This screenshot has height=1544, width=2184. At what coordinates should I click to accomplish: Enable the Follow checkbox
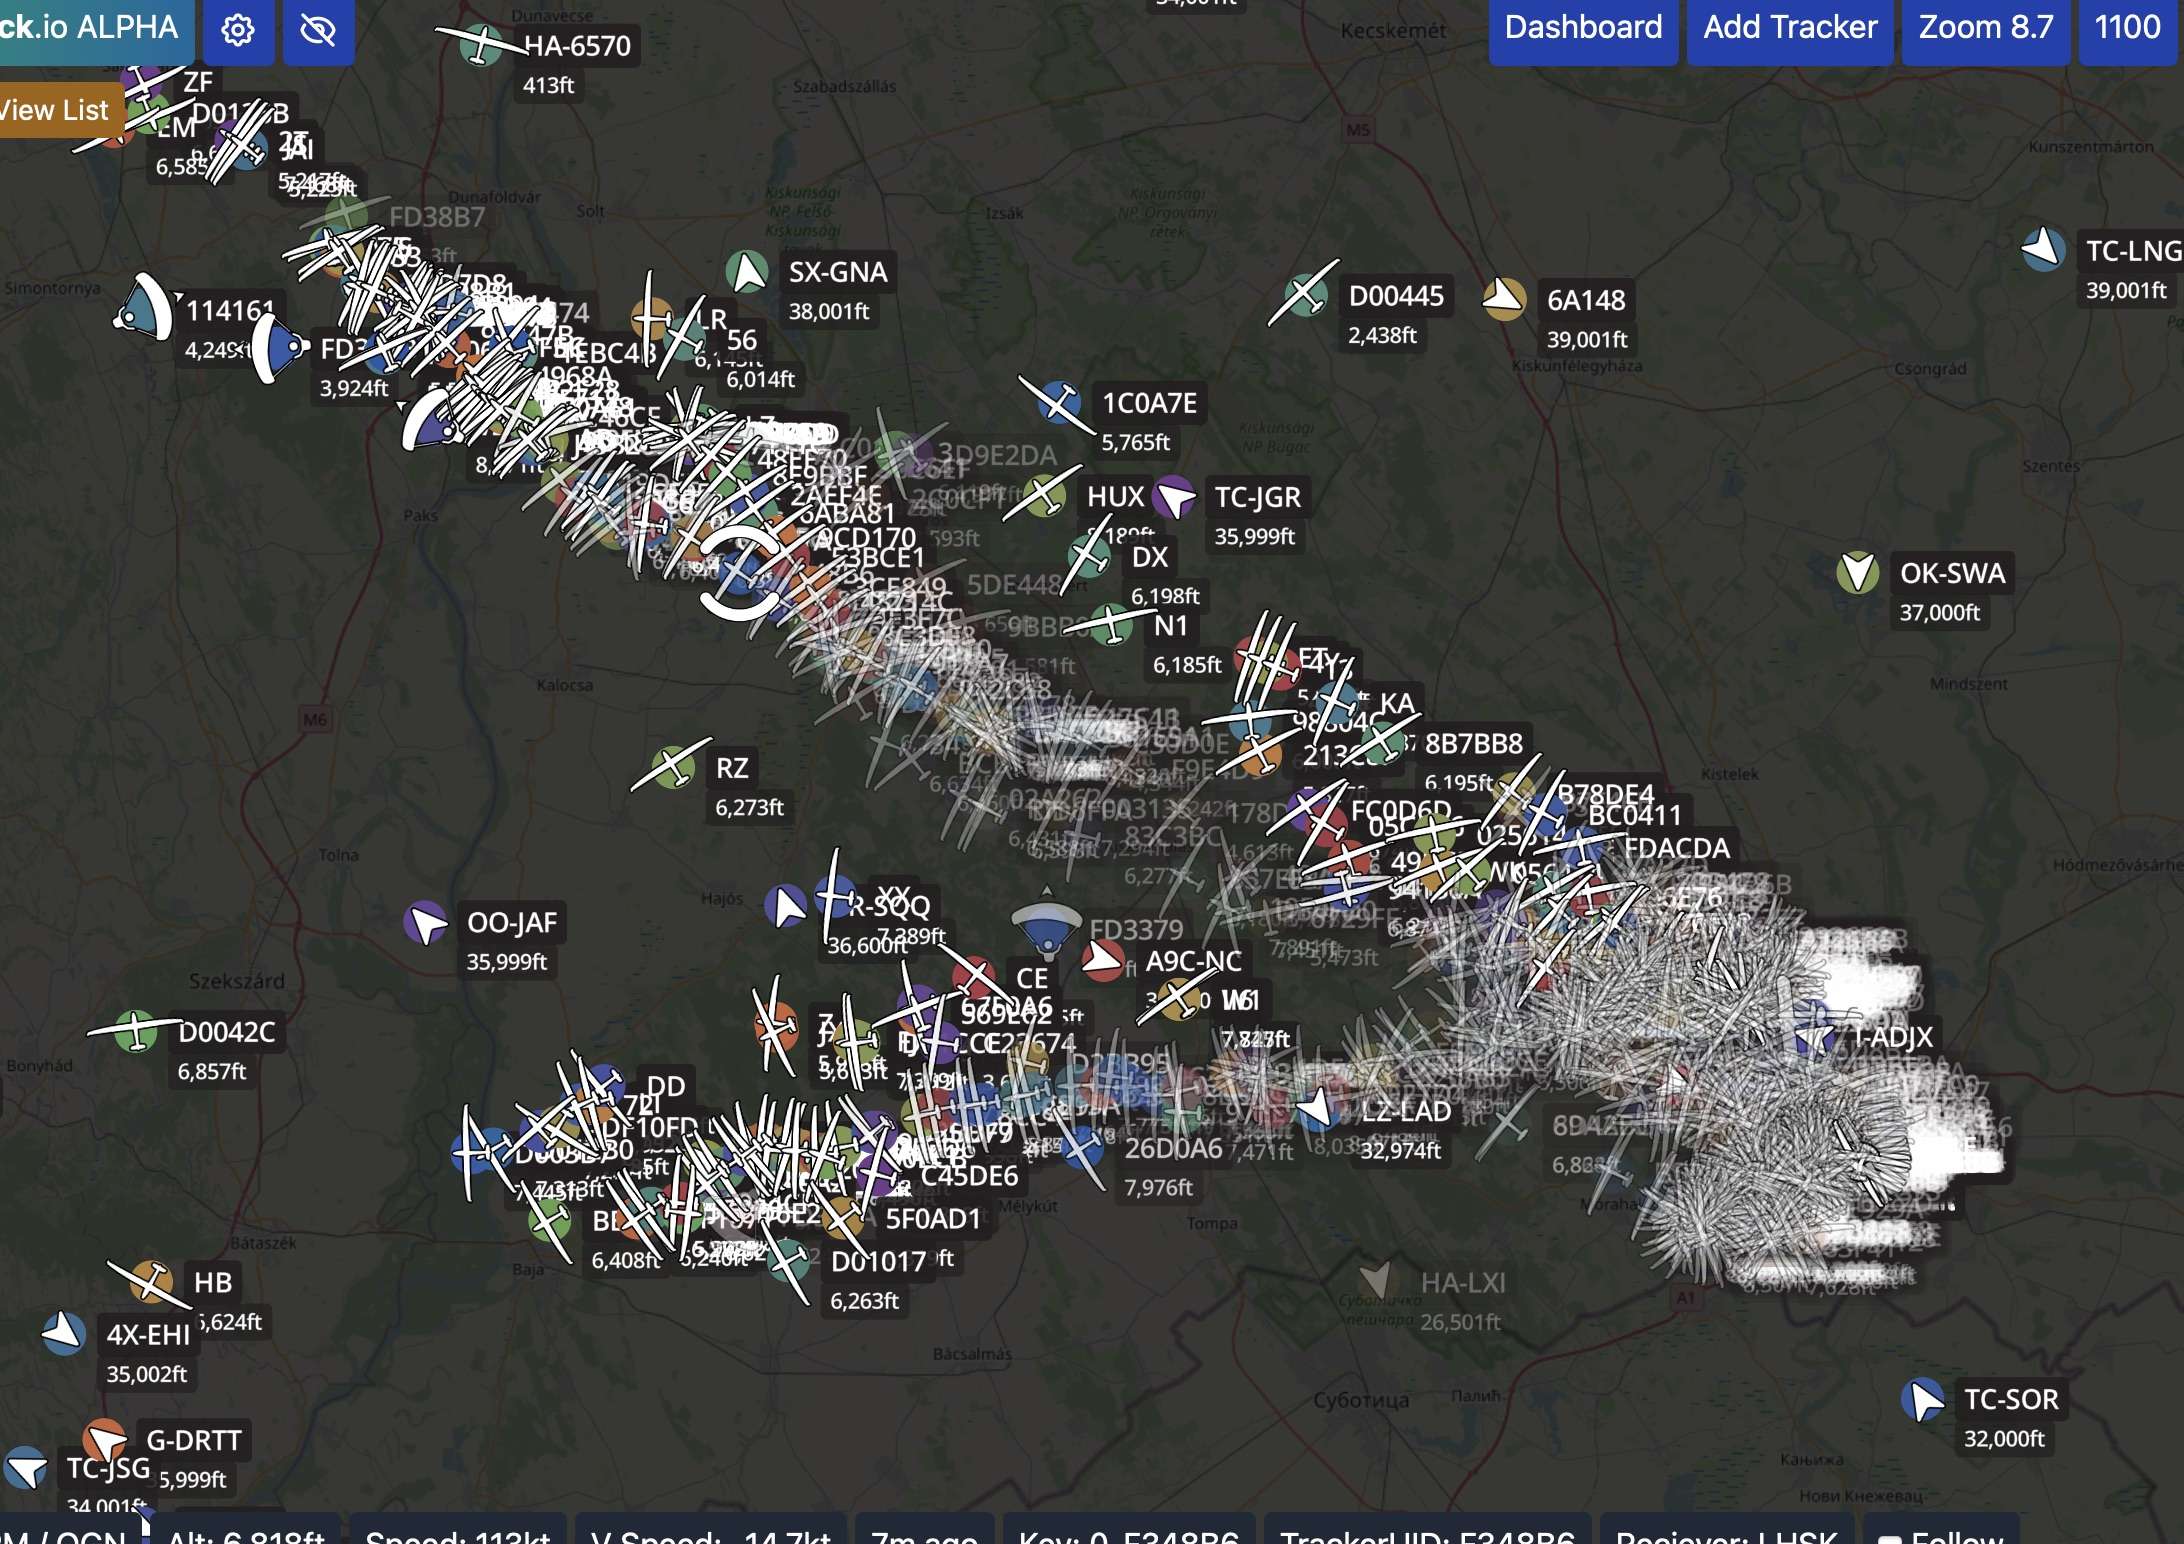coord(1890,1538)
